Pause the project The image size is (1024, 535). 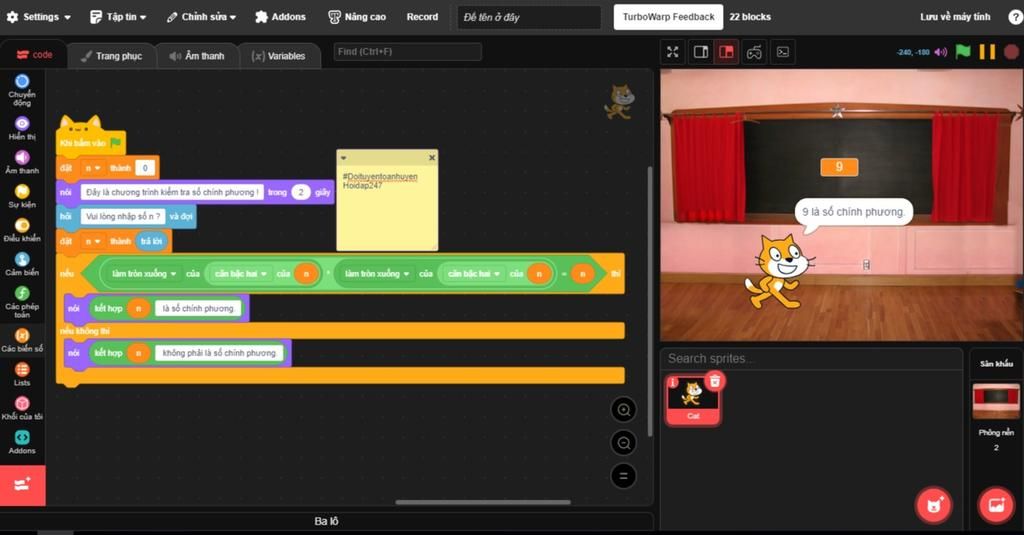987,52
